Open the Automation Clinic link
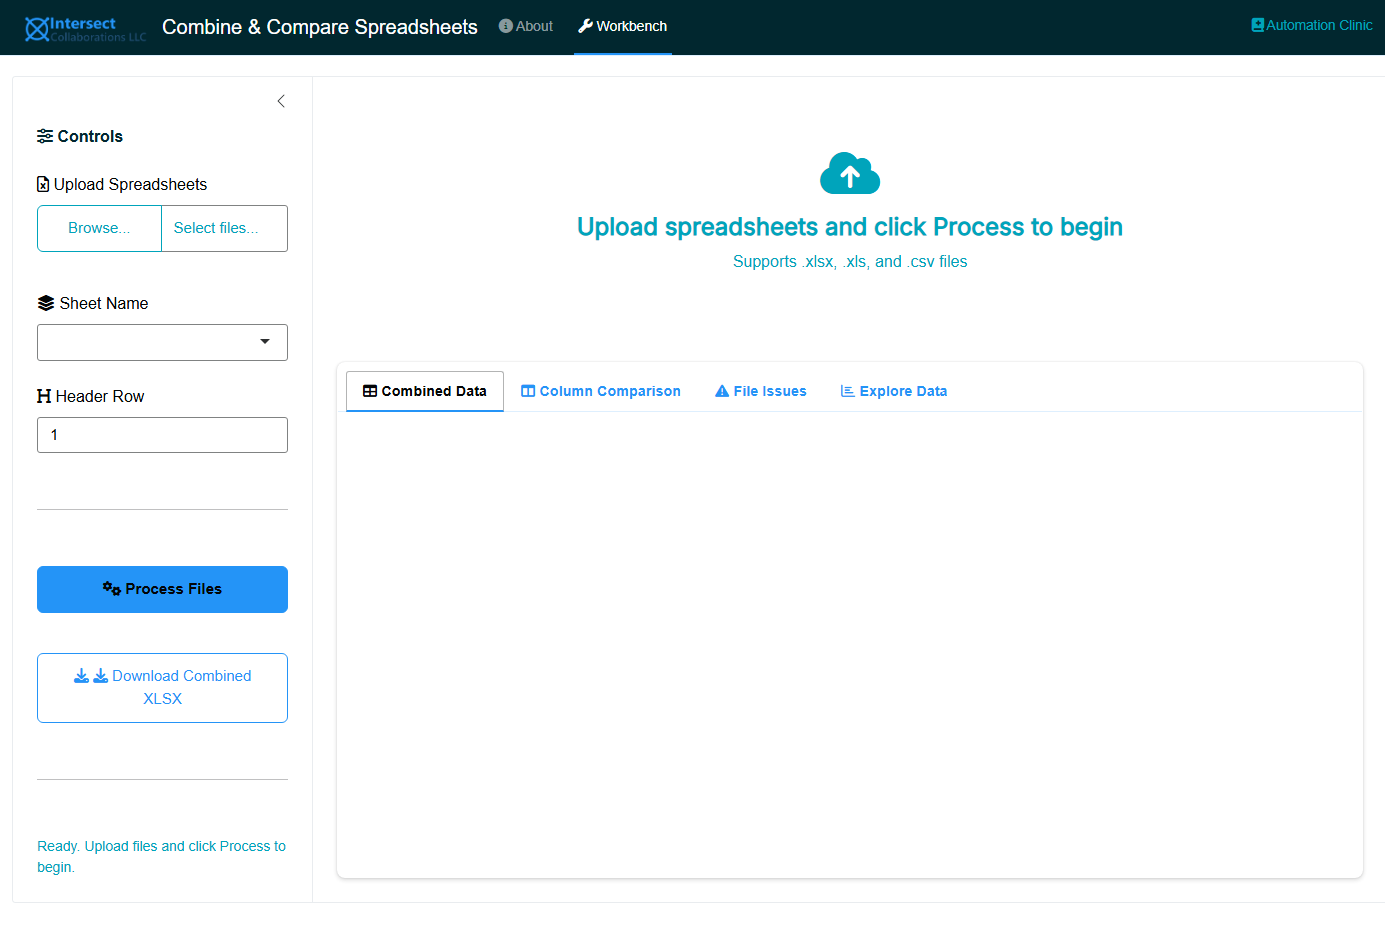The image size is (1385, 926). pyautogui.click(x=1311, y=24)
